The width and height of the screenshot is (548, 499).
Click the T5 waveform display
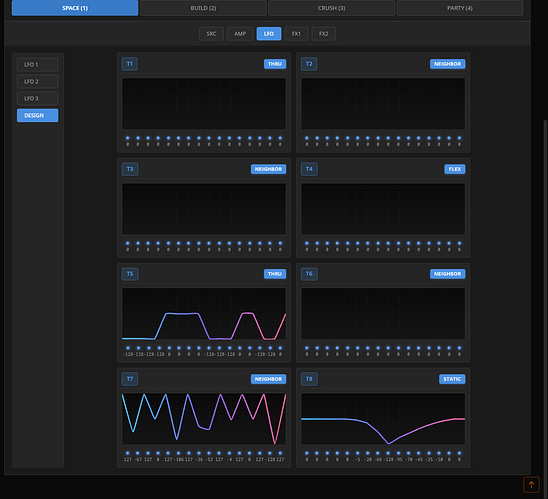(x=204, y=314)
